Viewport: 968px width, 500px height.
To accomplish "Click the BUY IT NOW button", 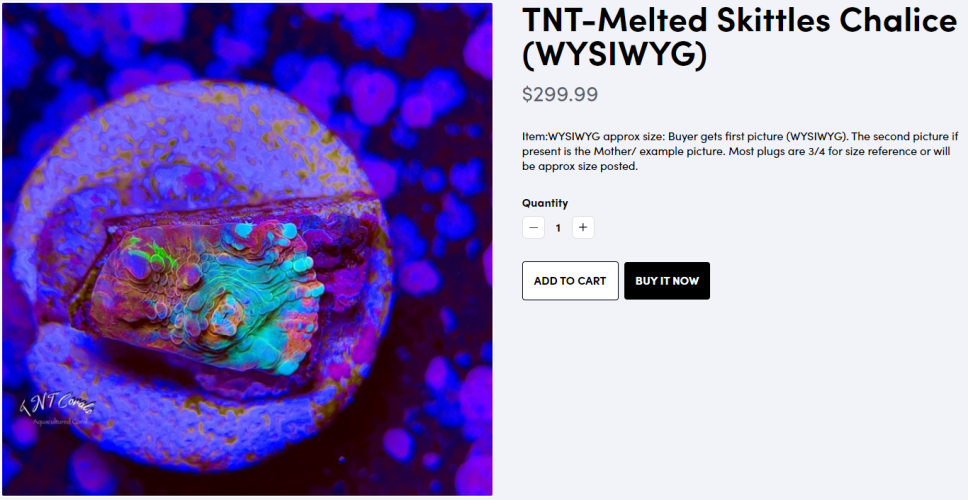I will 667,281.
